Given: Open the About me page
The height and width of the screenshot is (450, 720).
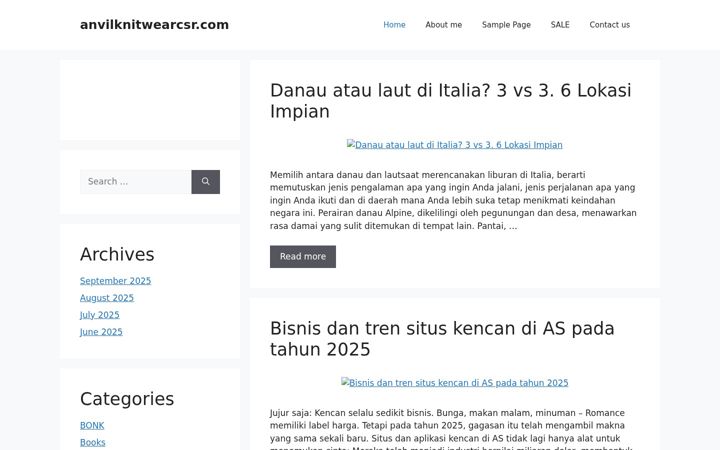Looking at the screenshot, I should point(443,25).
